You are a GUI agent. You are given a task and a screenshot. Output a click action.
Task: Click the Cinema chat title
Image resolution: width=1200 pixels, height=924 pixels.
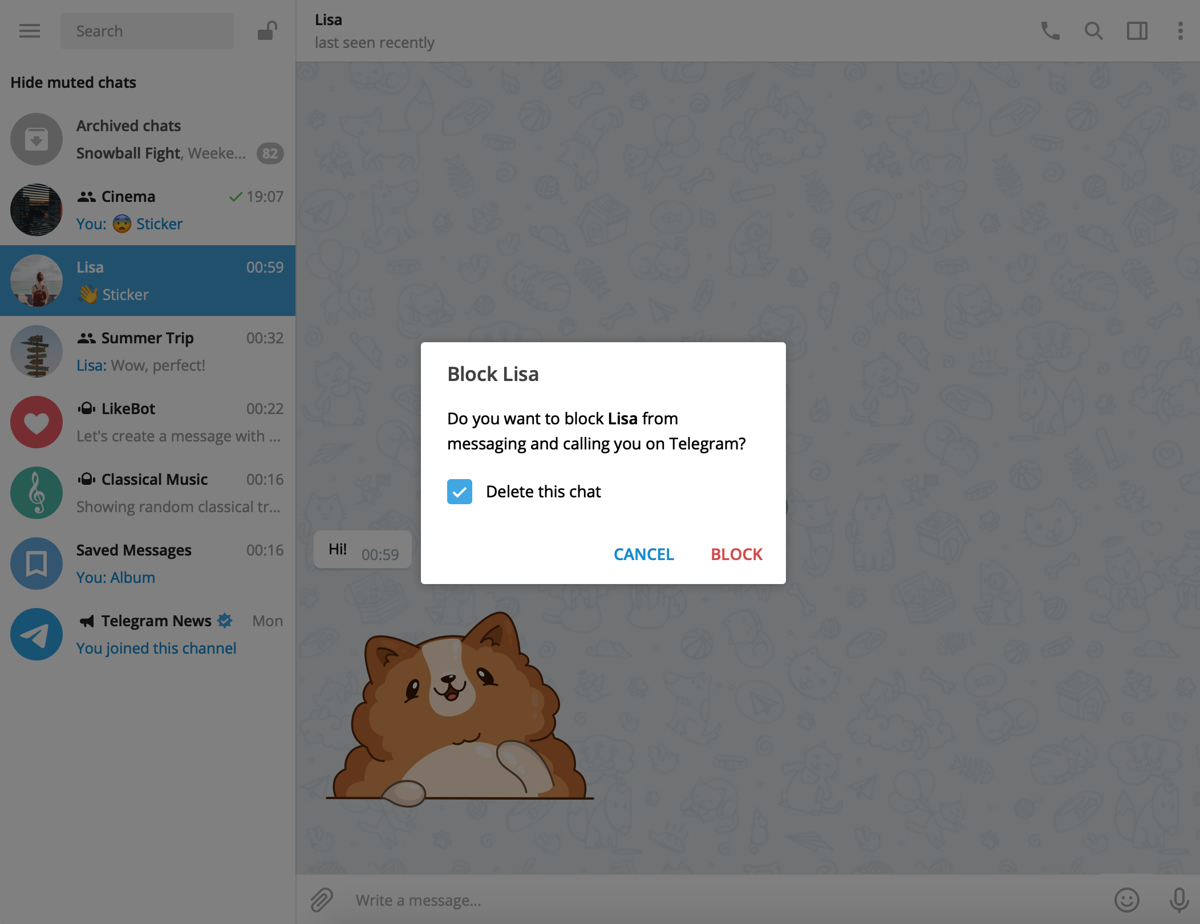click(128, 196)
